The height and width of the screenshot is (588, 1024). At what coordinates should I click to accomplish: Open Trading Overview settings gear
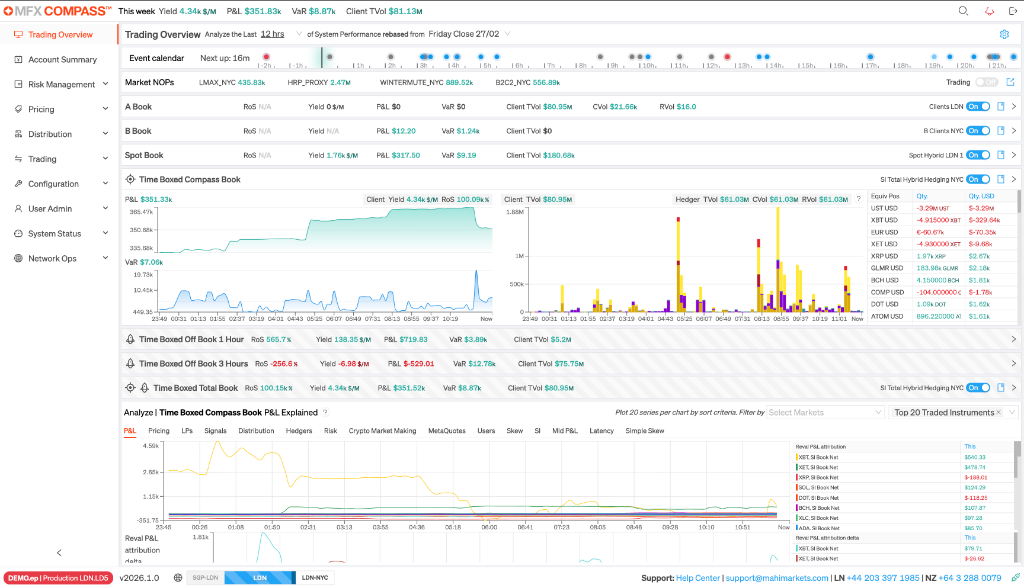(x=1004, y=35)
